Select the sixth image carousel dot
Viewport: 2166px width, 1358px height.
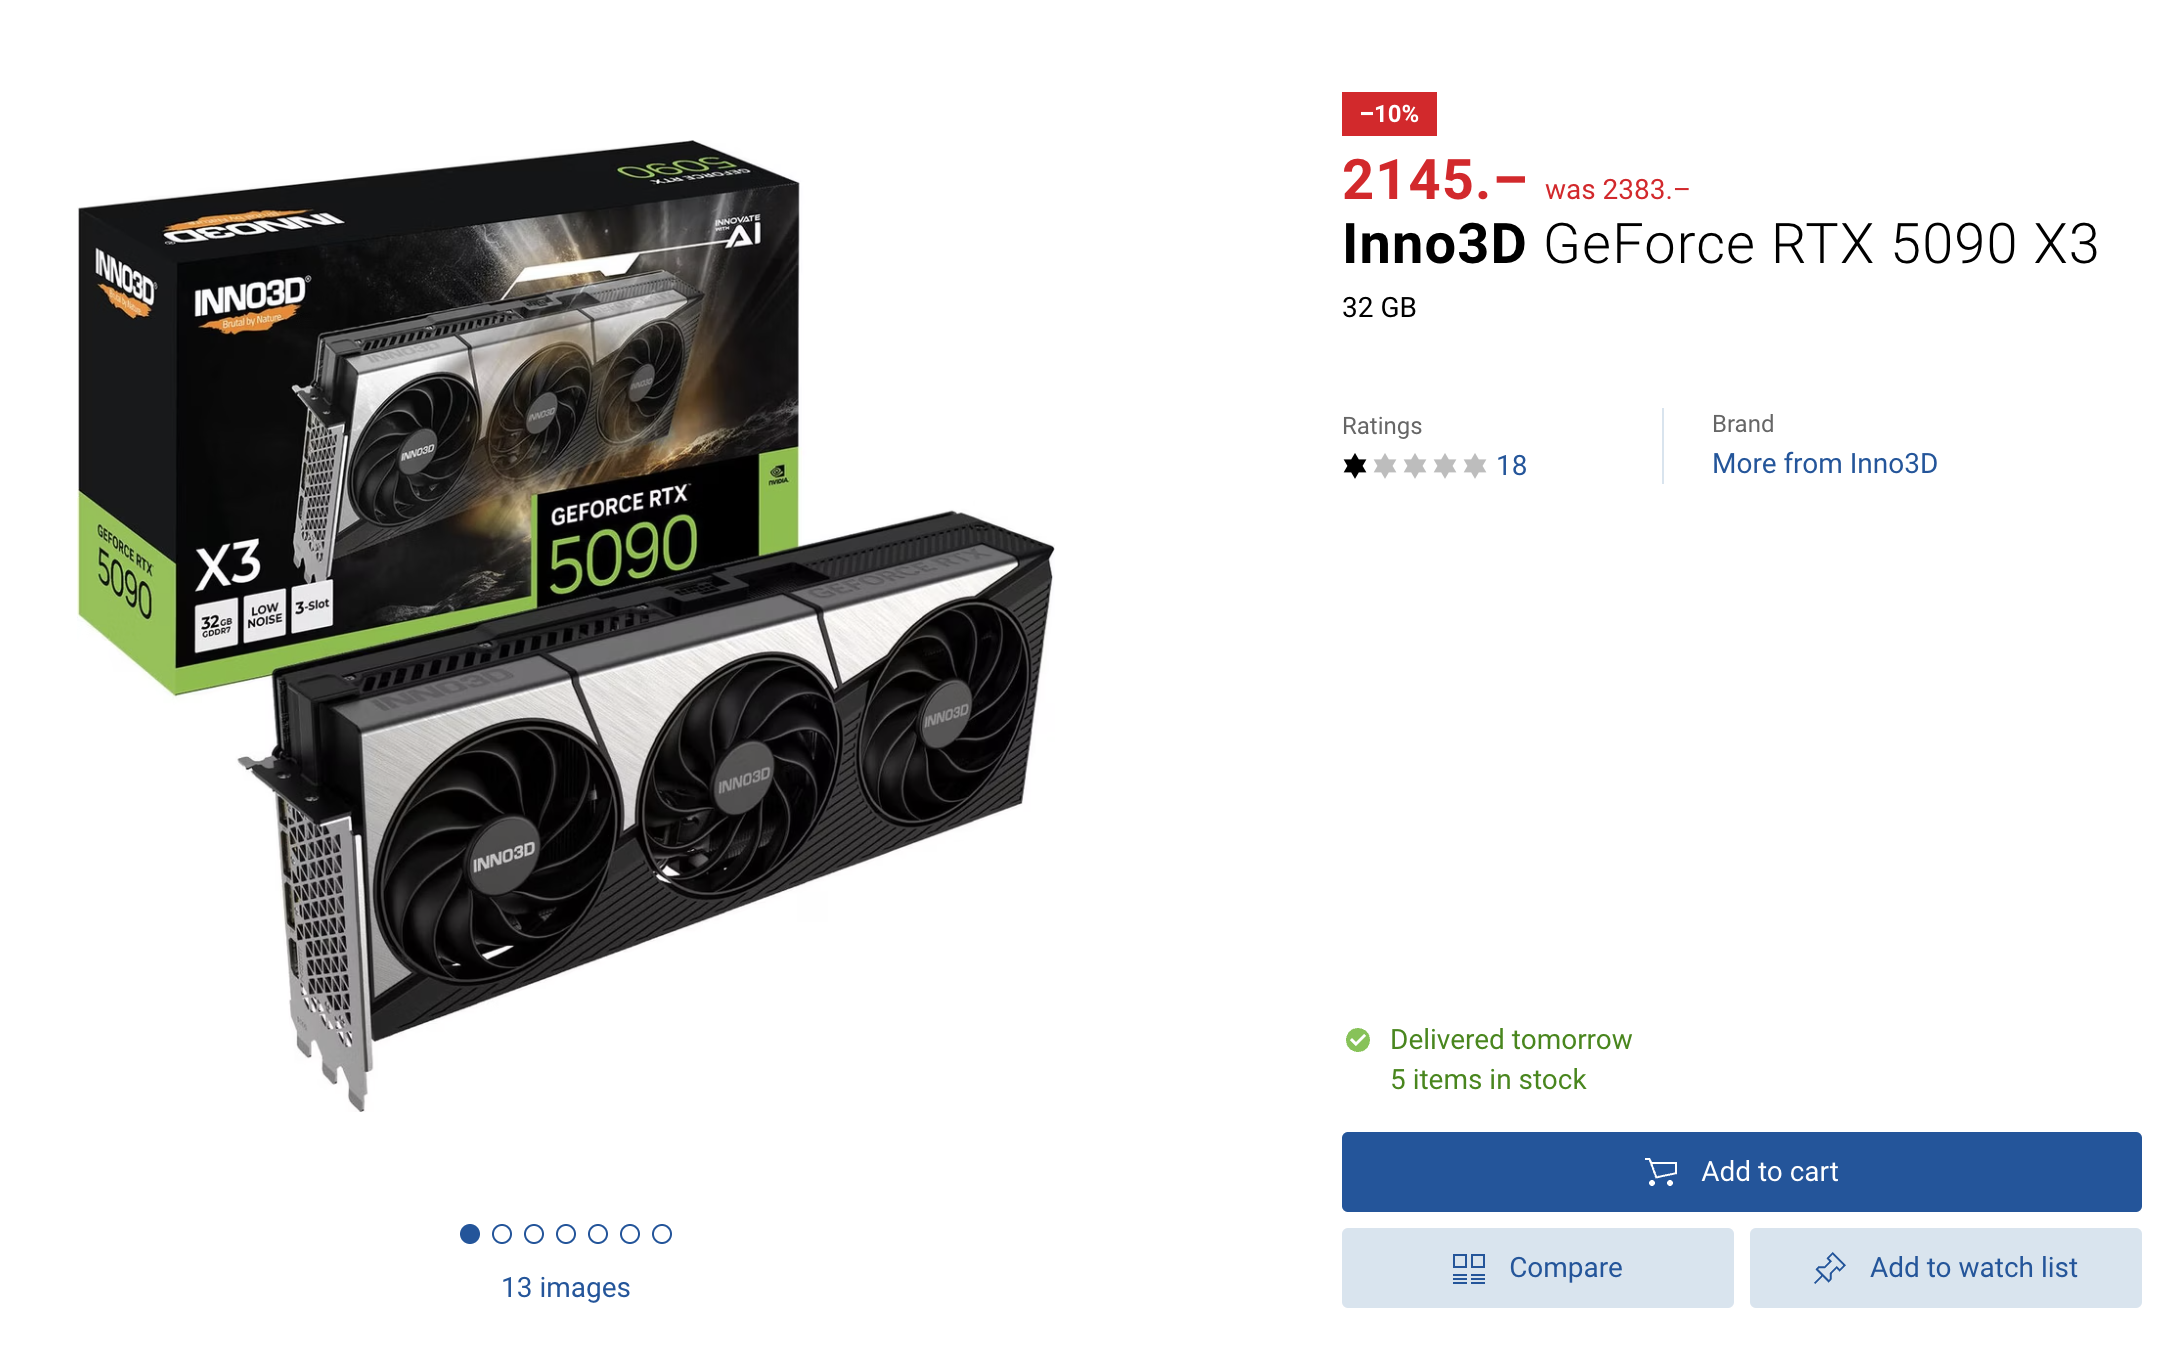tap(630, 1234)
